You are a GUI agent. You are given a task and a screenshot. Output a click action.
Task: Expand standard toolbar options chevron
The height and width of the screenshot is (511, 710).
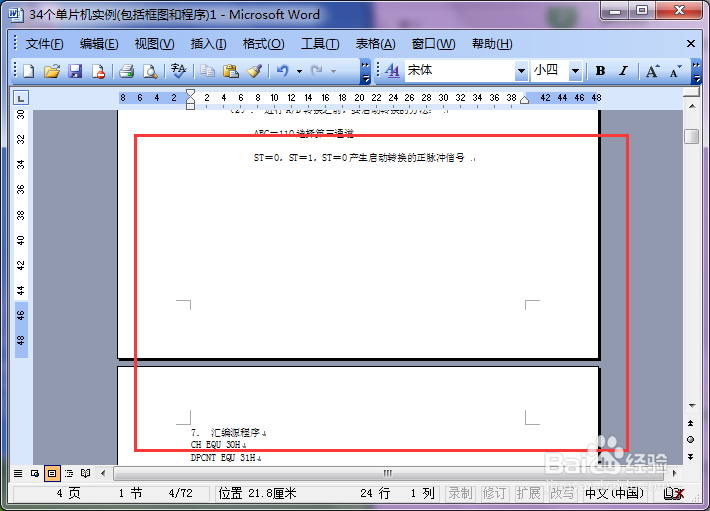click(x=365, y=72)
